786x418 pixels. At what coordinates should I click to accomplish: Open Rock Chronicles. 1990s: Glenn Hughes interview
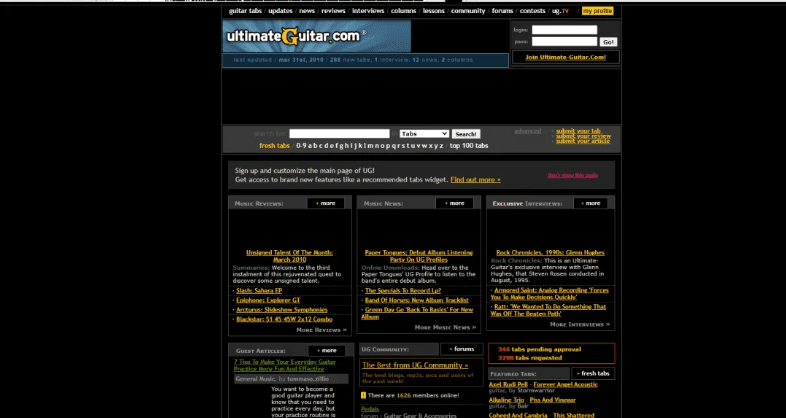(550, 253)
